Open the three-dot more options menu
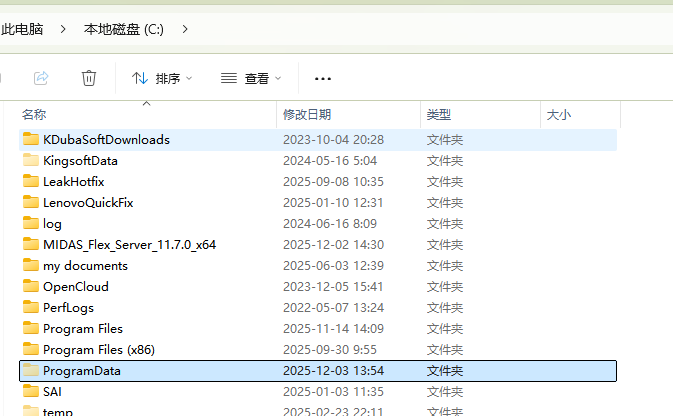Screen dimensions: 673x416 (322, 78)
